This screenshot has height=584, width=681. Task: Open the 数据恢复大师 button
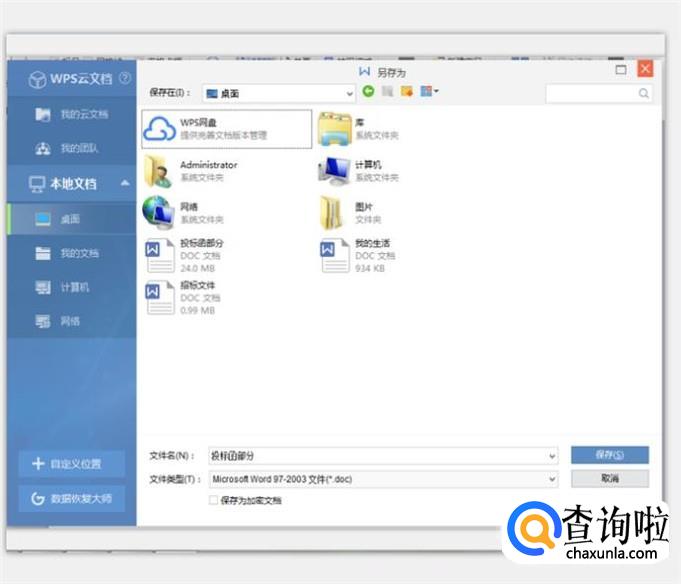[x=72, y=498]
